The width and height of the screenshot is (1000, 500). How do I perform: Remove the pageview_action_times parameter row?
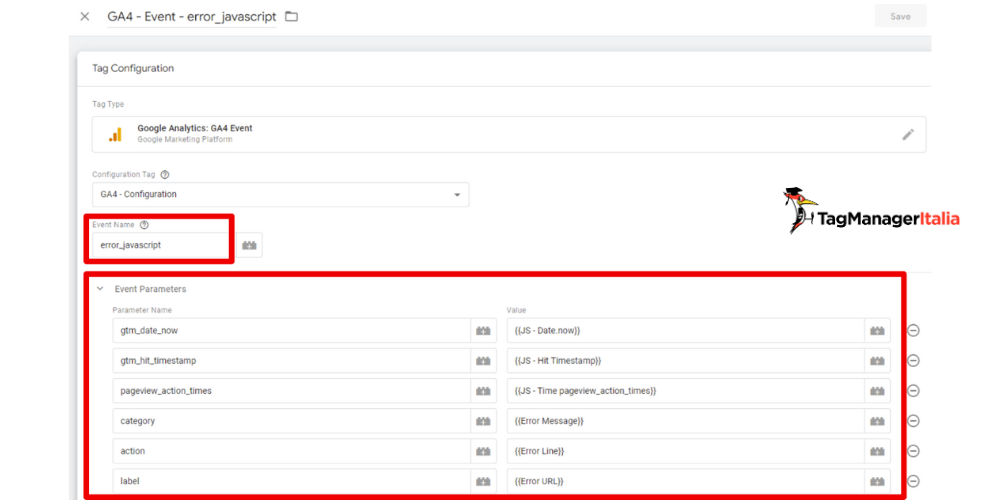tap(913, 390)
